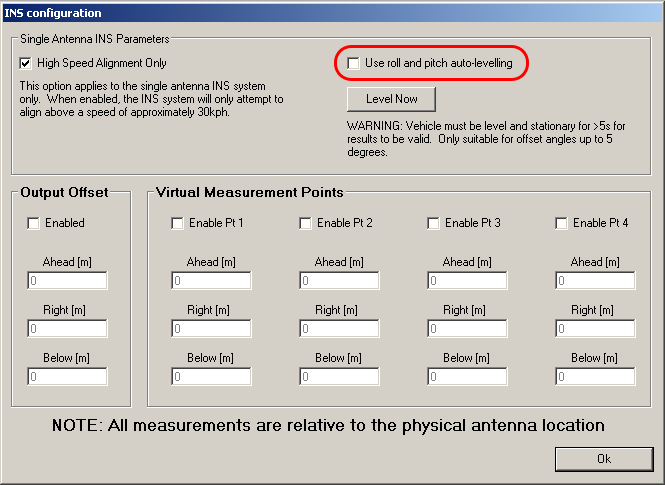Viewport: 665px width, 485px height.
Task: Click Output Offset Right input field
Action: point(67,329)
